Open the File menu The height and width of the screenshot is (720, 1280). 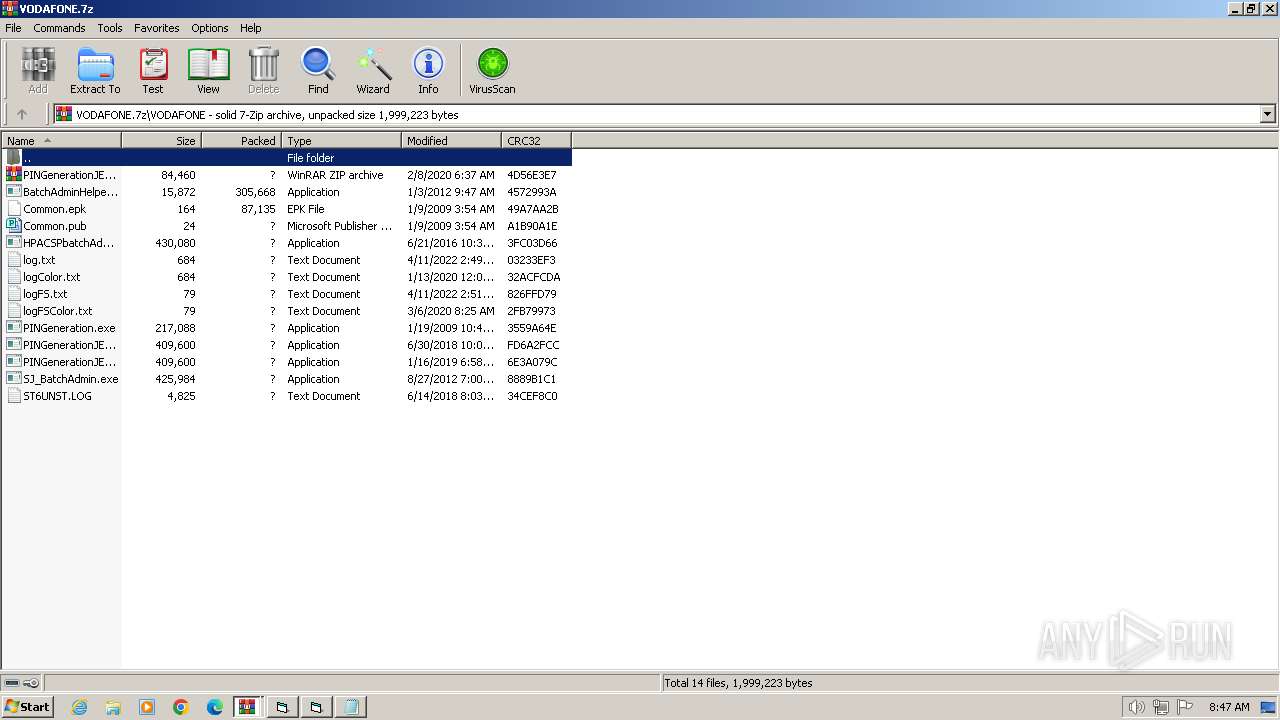[13, 28]
